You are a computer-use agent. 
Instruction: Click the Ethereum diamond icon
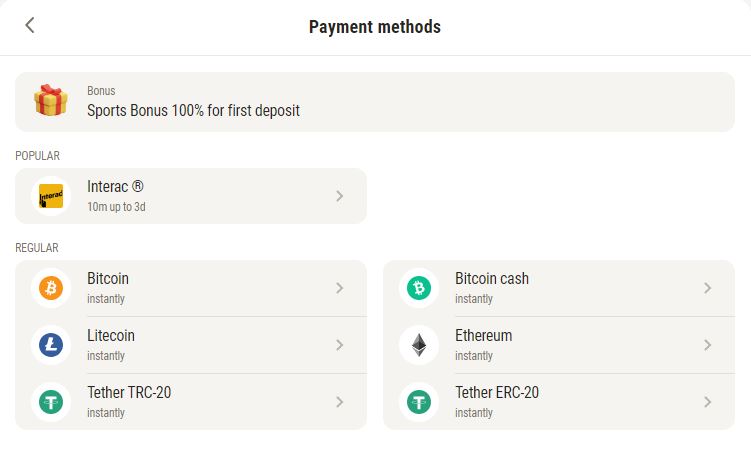tap(419, 345)
